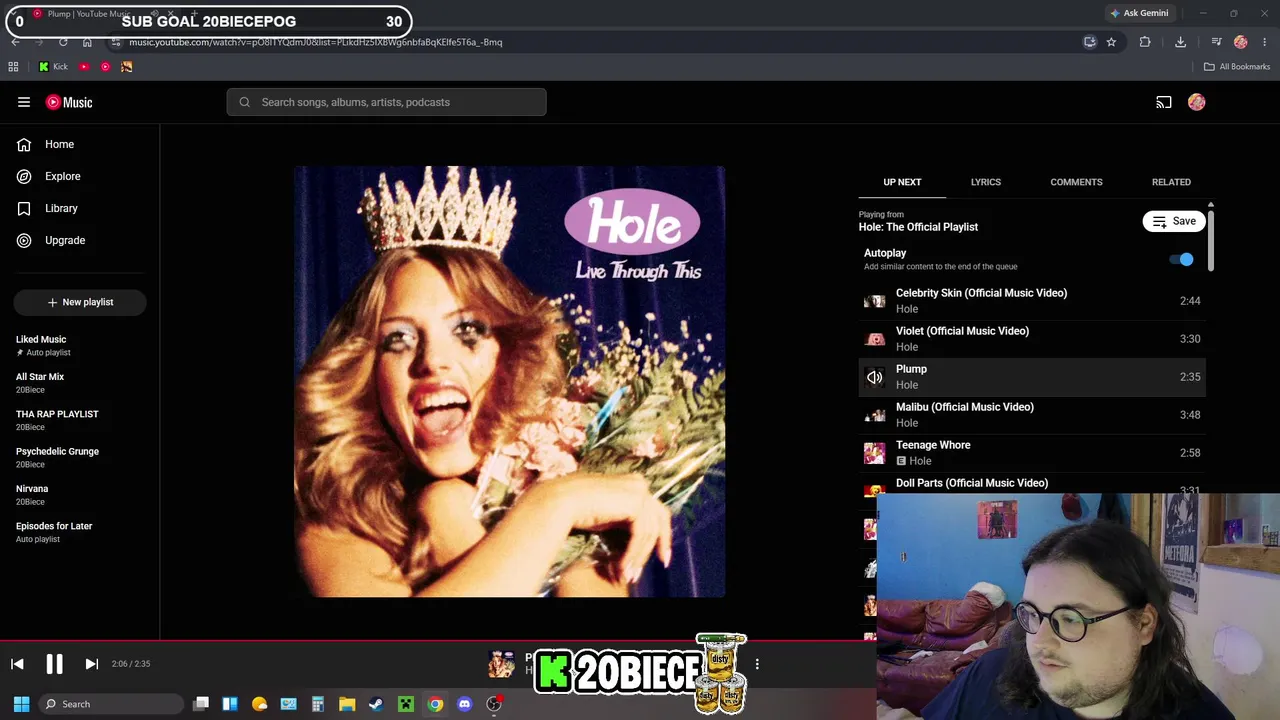The image size is (1280, 720).
Task: Switch to the Up Next tab
Action: (x=902, y=182)
